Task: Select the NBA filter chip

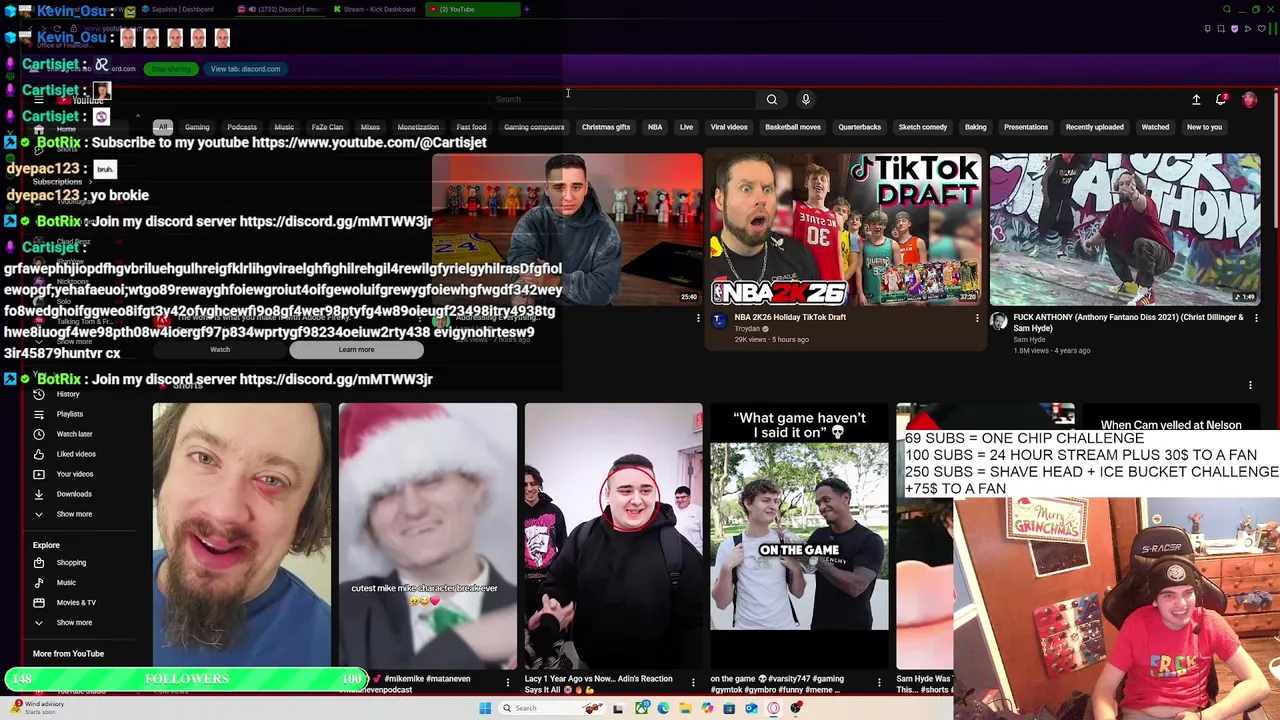Action: (x=655, y=127)
